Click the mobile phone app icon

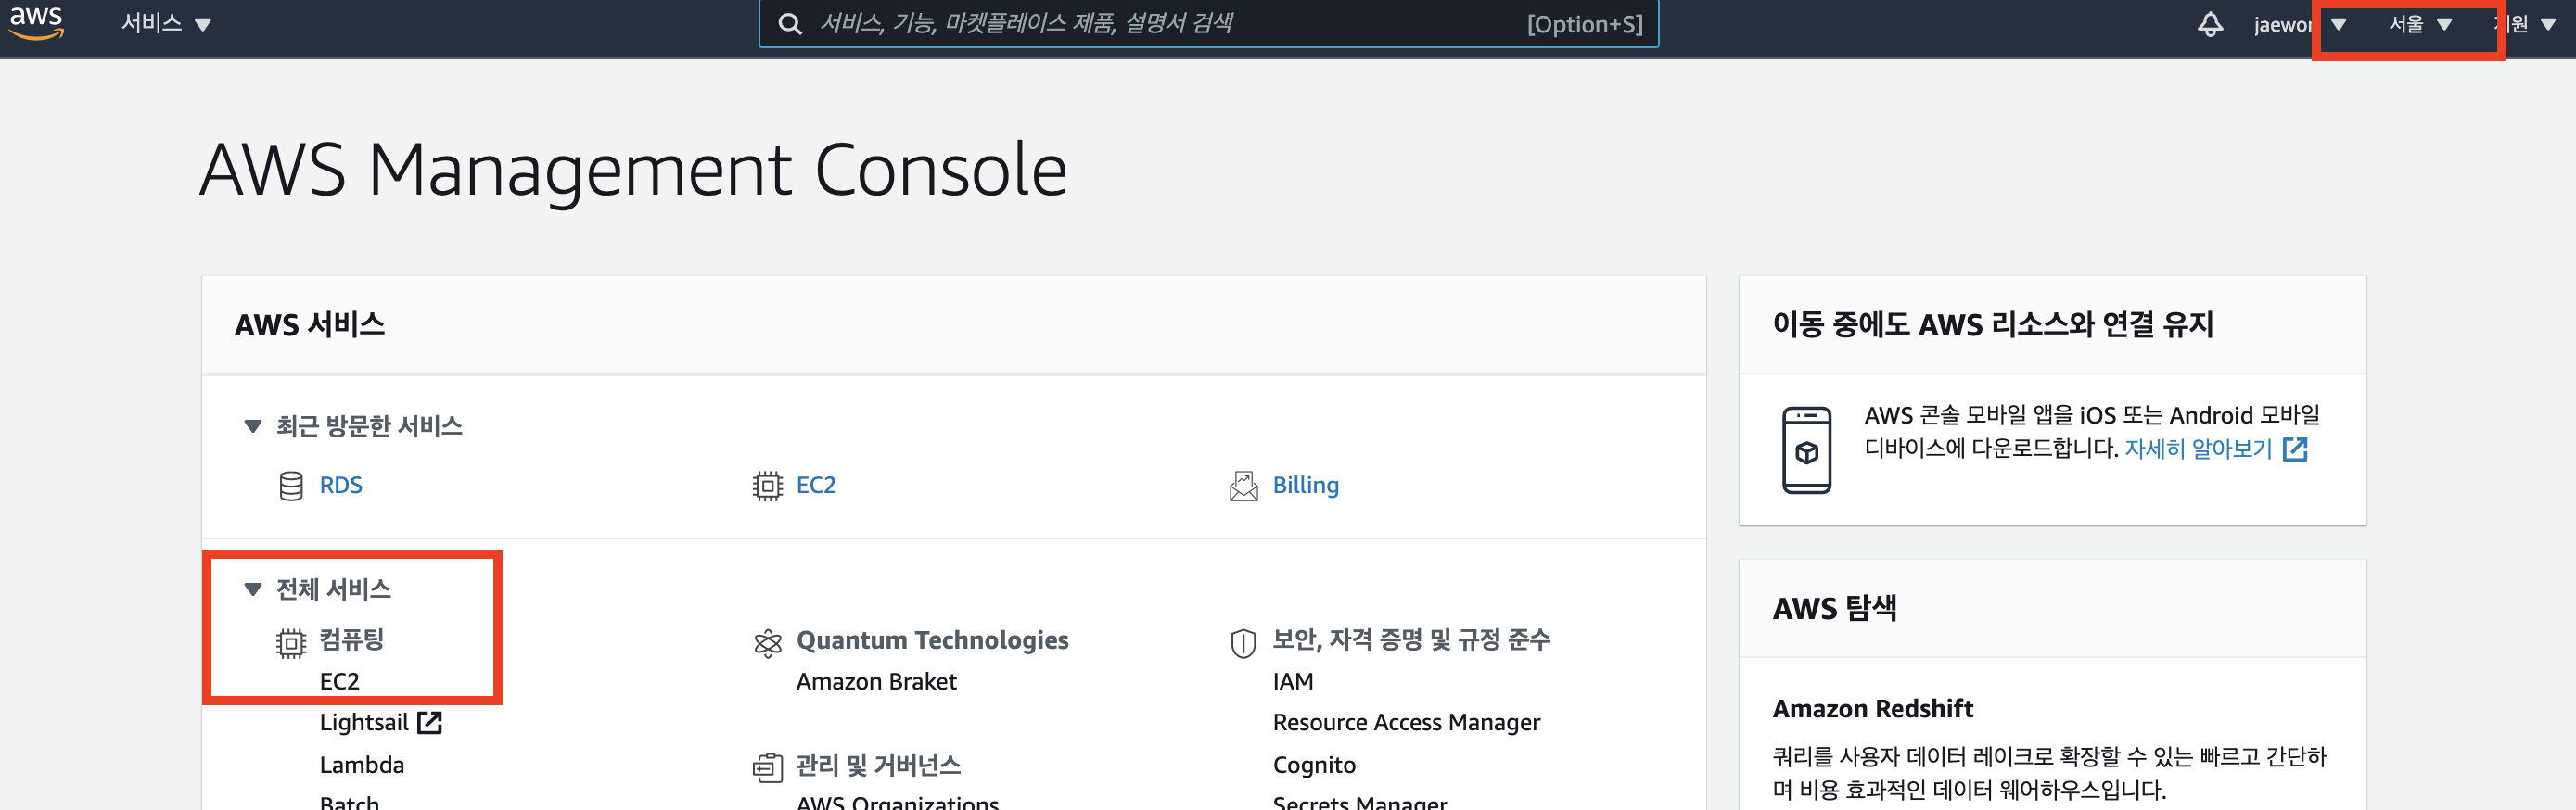tap(1806, 450)
